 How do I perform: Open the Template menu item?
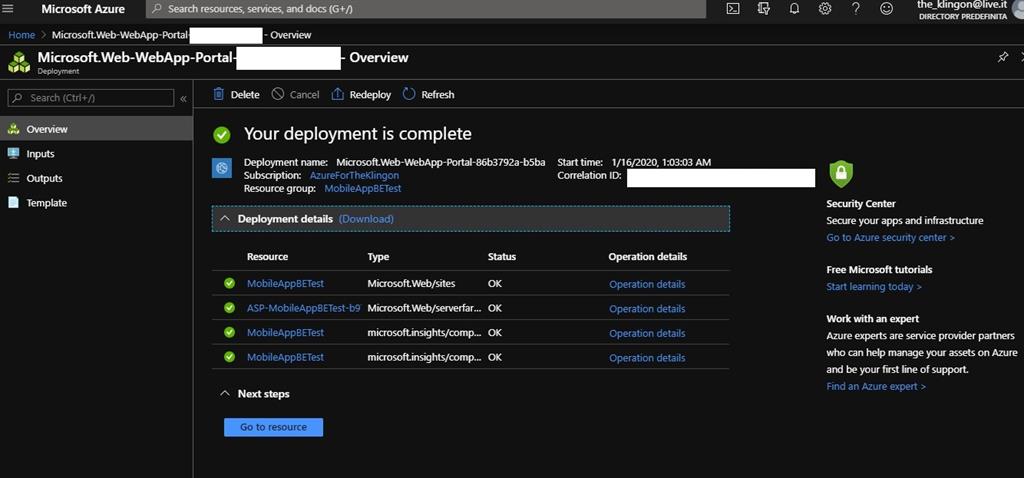(x=96, y=203)
